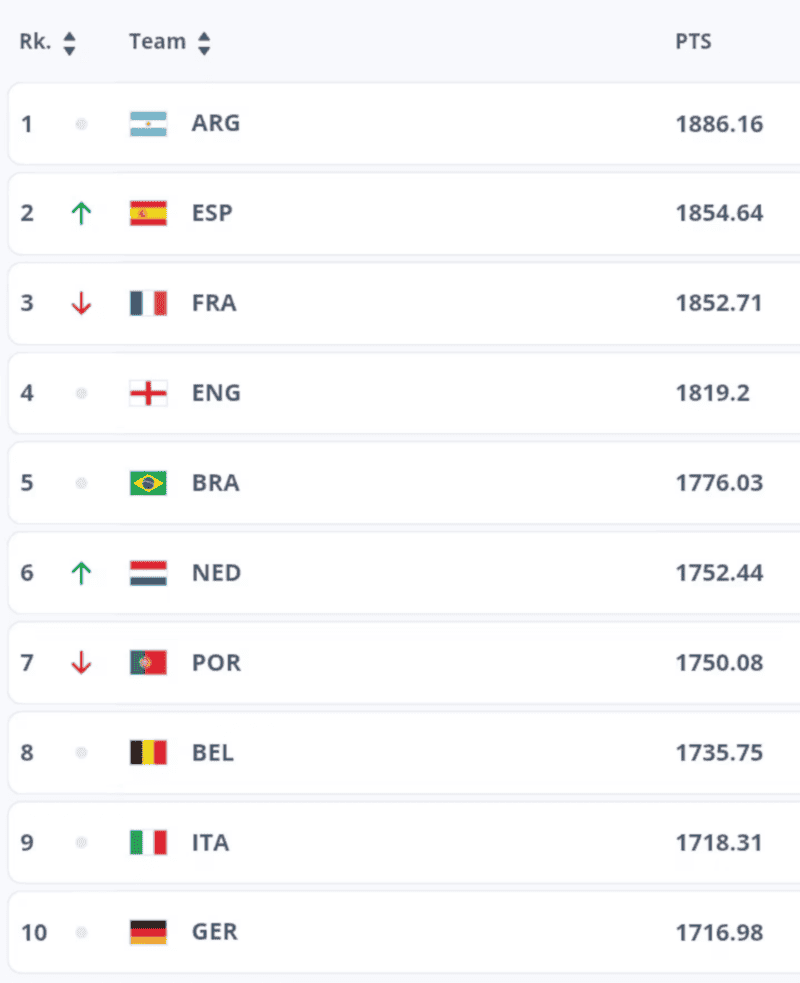The width and height of the screenshot is (800, 983).
Task: Click France's red down-arrow rank indicator
Action: [x=81, y=304]
